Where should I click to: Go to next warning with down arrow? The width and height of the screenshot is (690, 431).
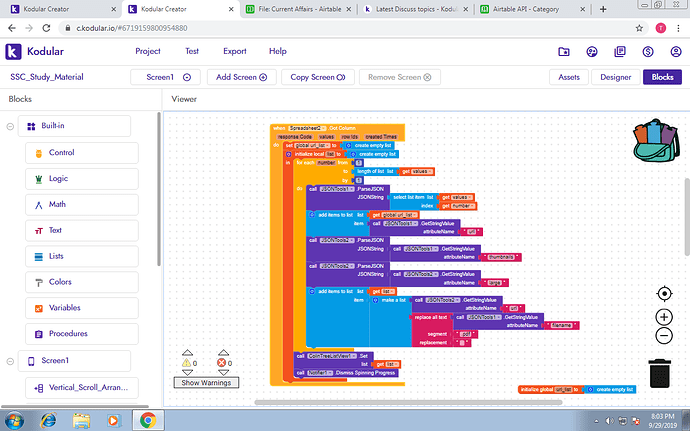[x=187, y=372]
